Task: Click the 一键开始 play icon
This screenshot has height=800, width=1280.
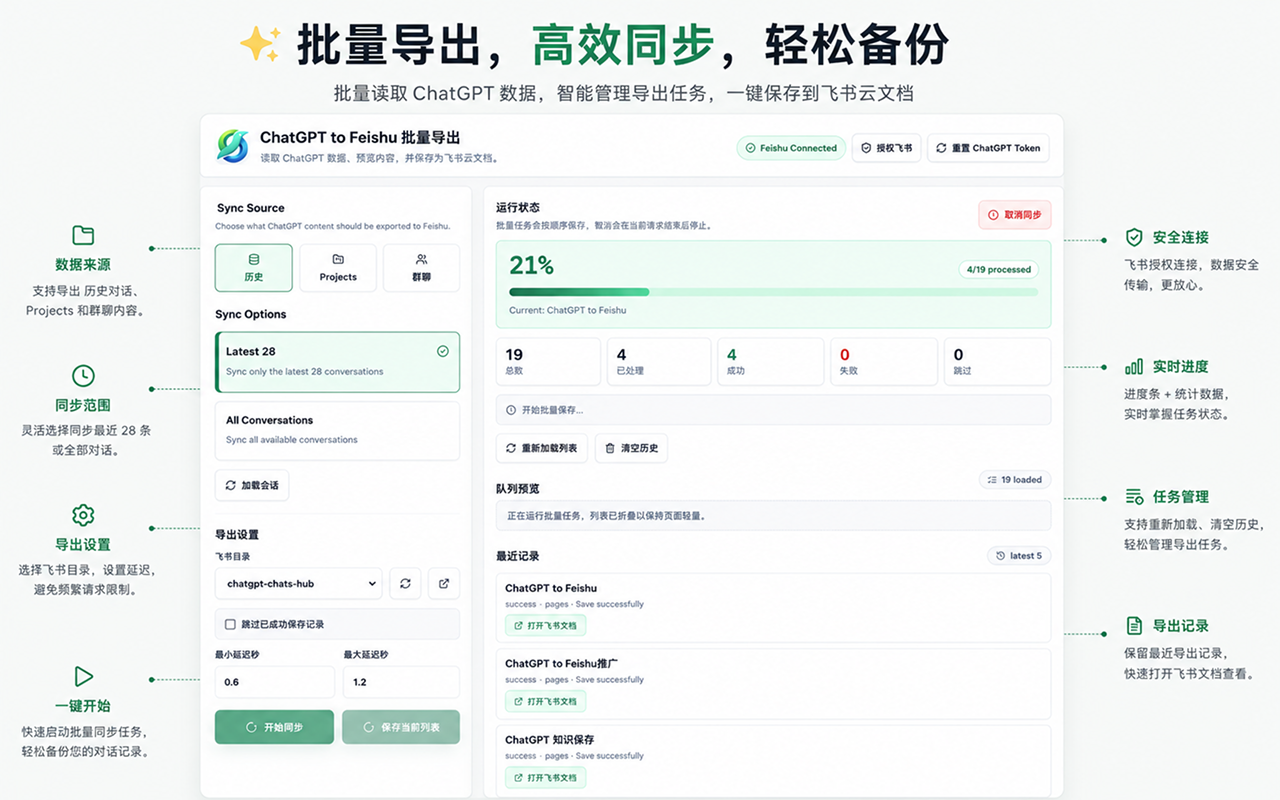Action: [x=84, y=677]
